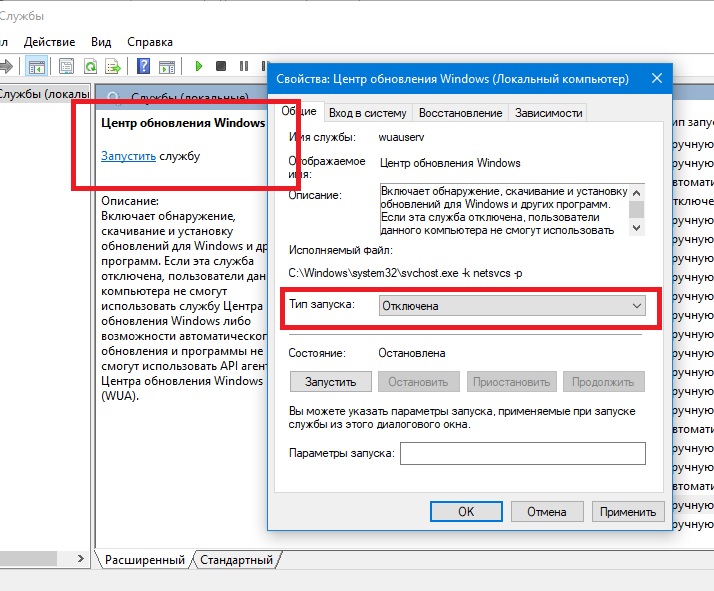The height and width of the screenshot is (591, 714).
Task: Click the Продолжить button
Action: (x=603, y=382)
